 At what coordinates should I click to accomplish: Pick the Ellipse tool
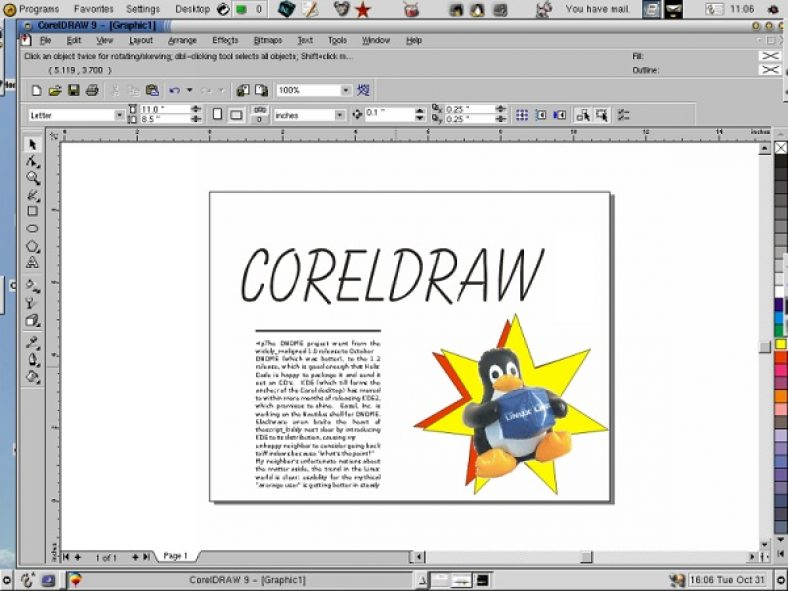point(32,229)
